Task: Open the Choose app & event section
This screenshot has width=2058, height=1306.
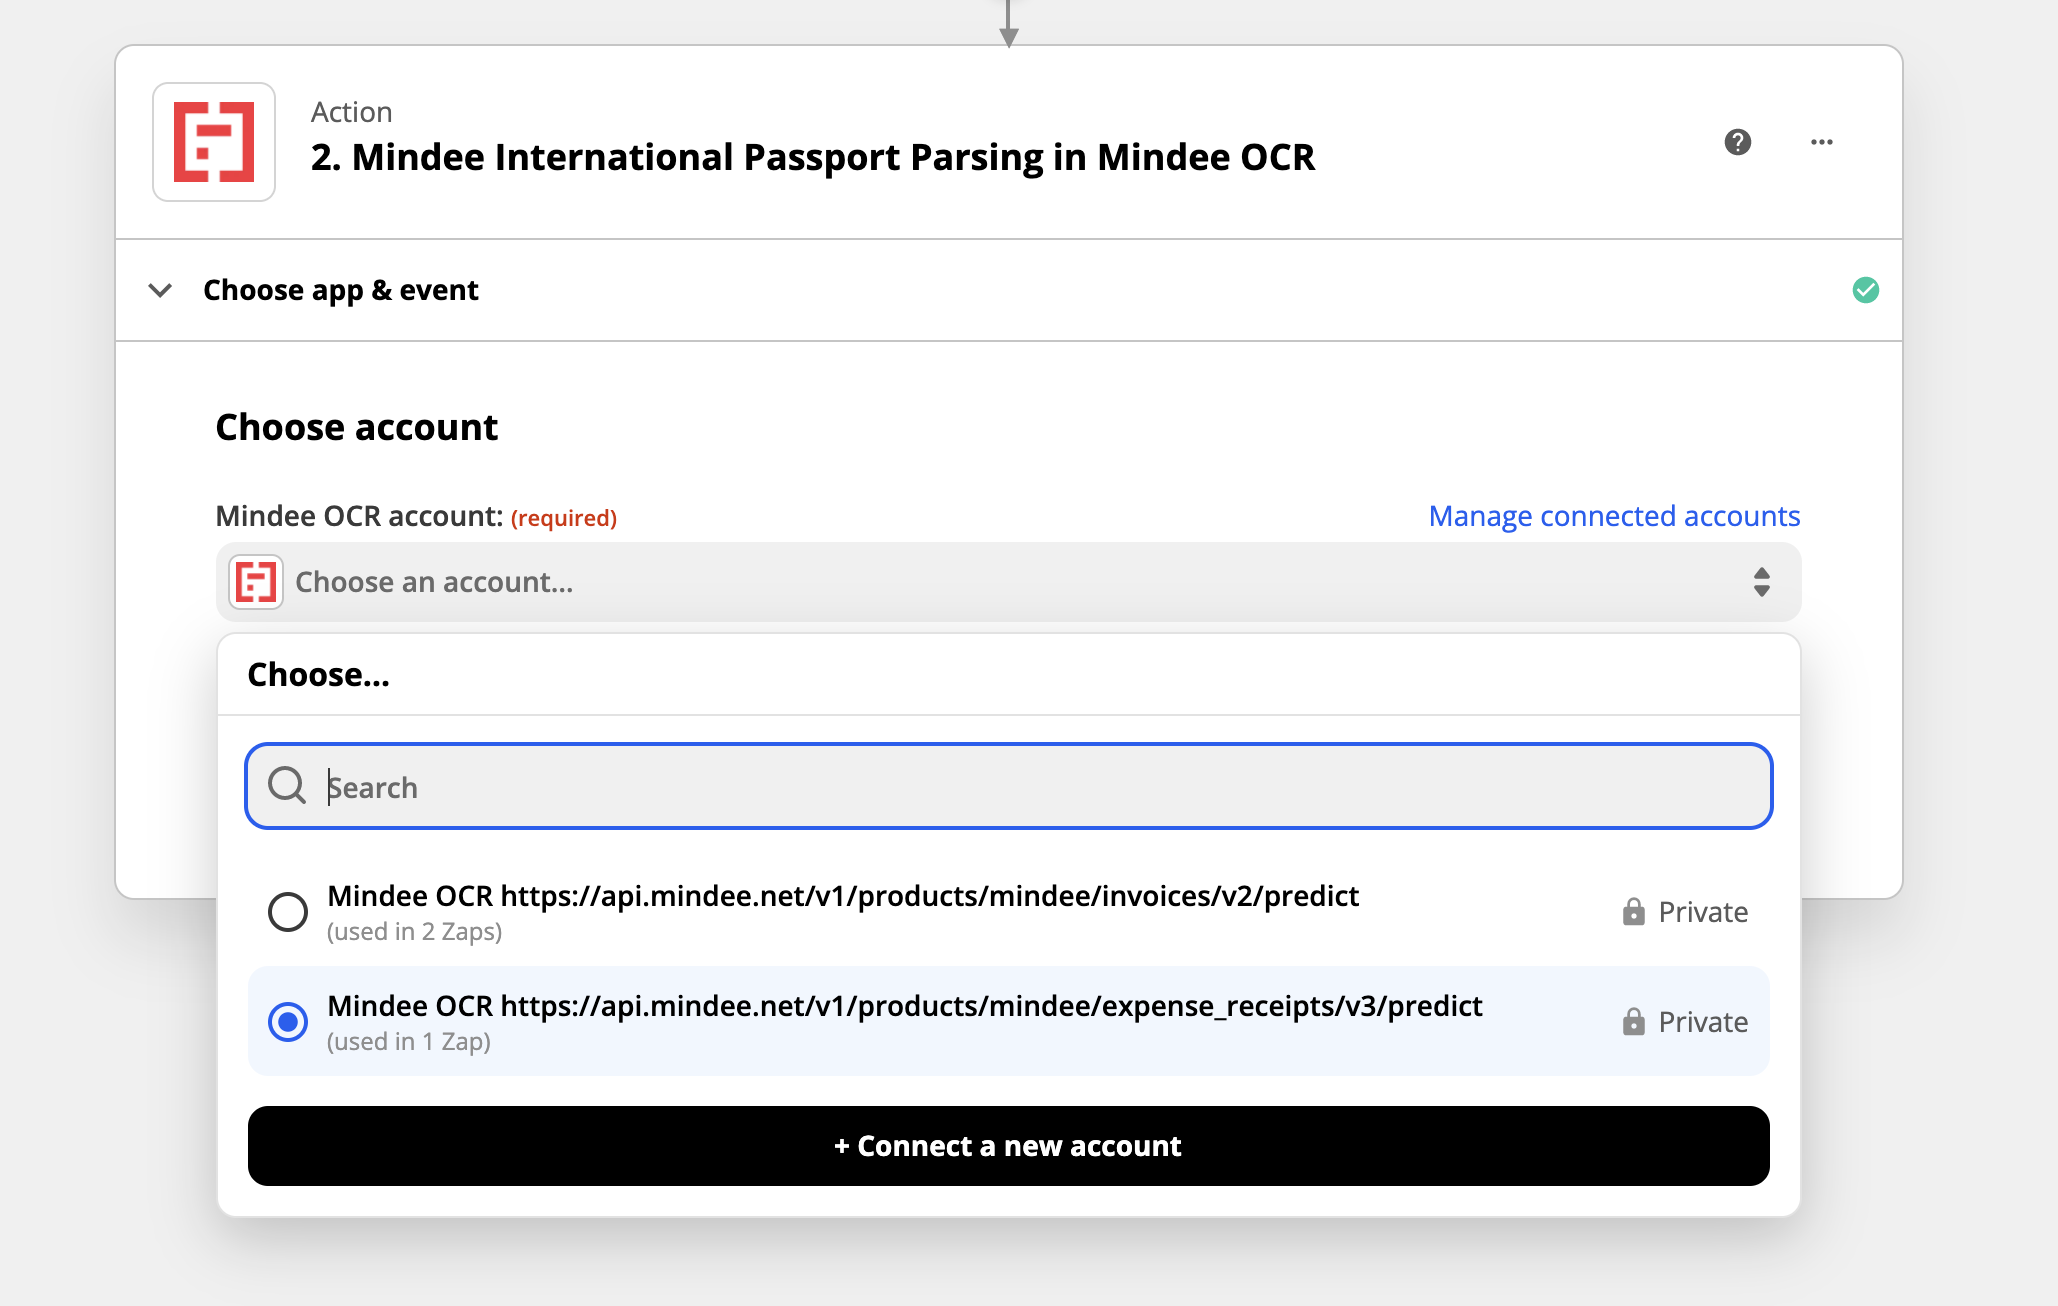Action: pyautogui.click(x=341, y=290)
